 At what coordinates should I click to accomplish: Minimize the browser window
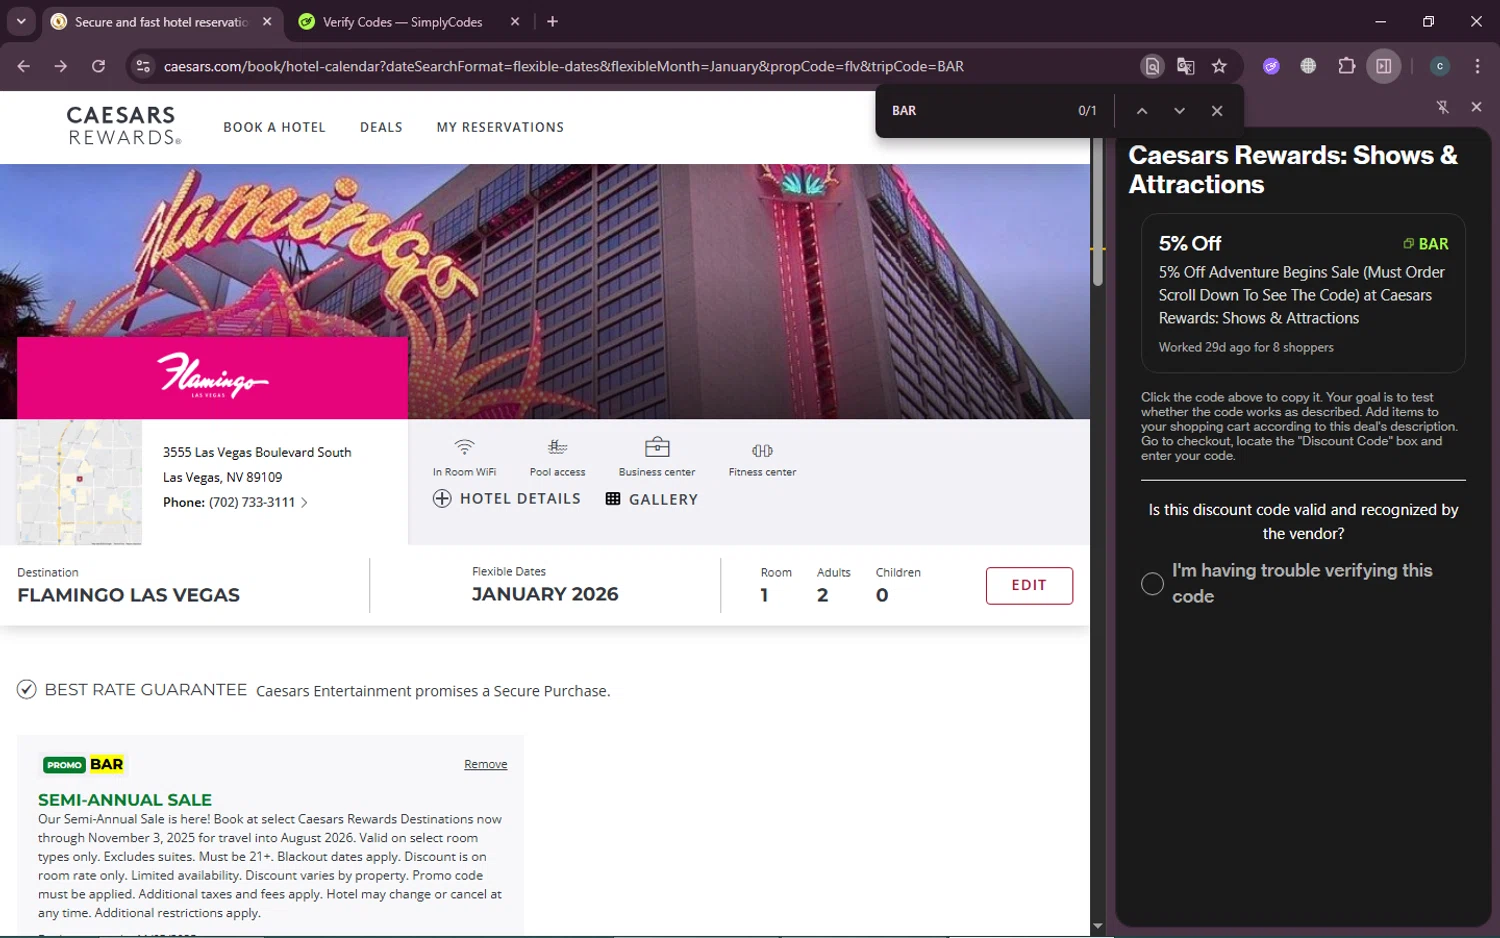1381,21
